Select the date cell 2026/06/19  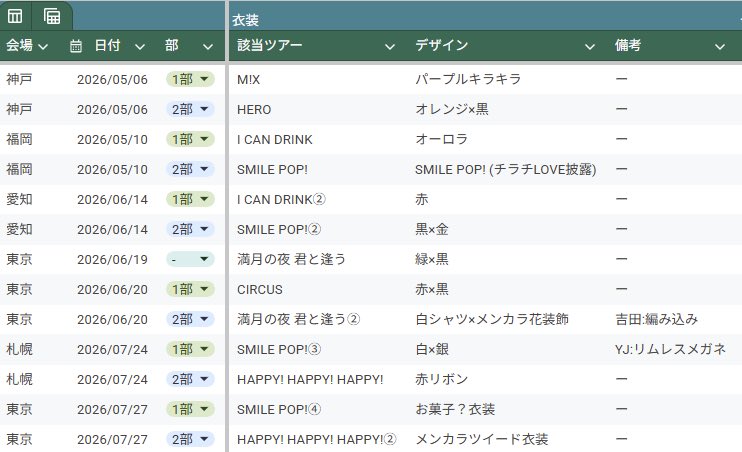tap(112, 260)
